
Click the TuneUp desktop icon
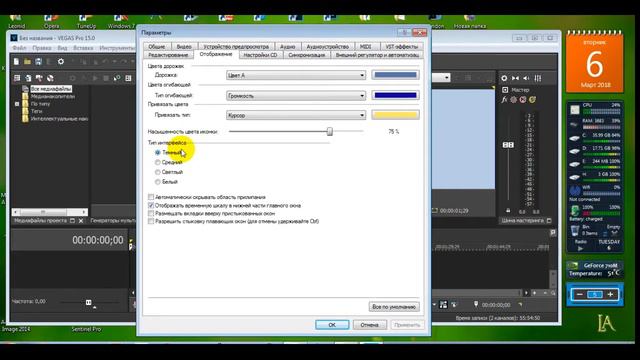pyautogui.click(x=86, y=22)
